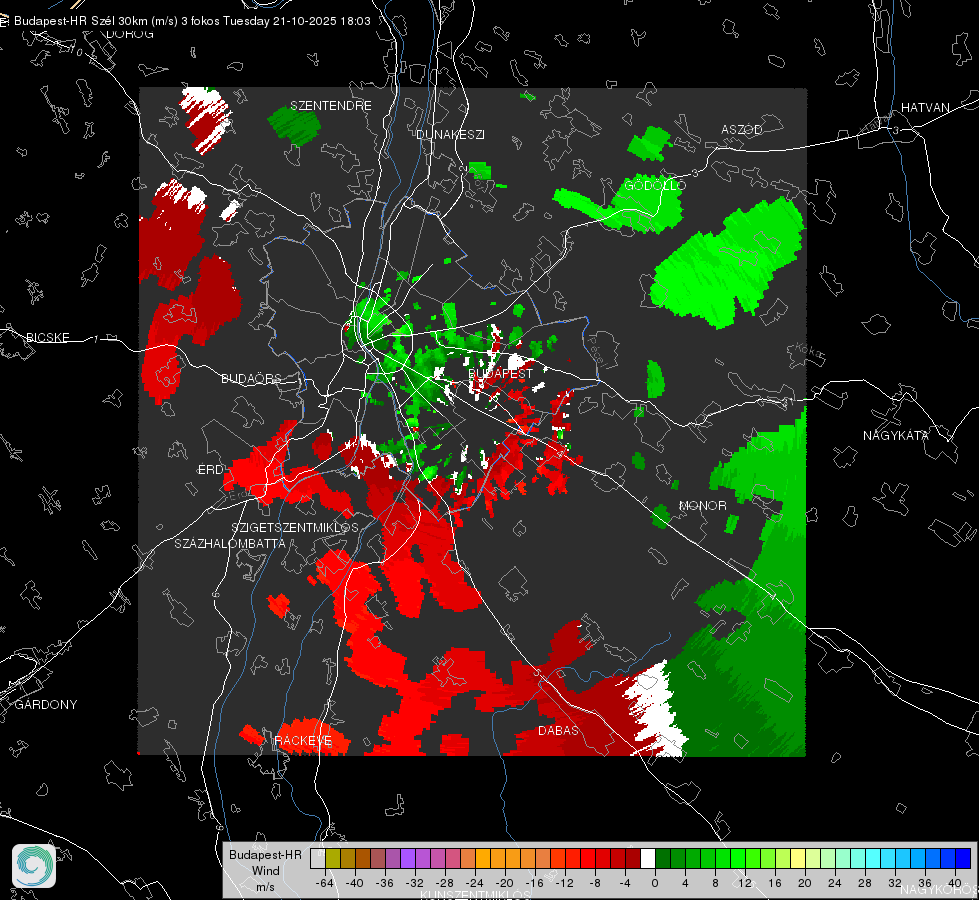Pick the dark blue 40 m/s legend swatch
The image size is (979, 900).
coord(963,858)
